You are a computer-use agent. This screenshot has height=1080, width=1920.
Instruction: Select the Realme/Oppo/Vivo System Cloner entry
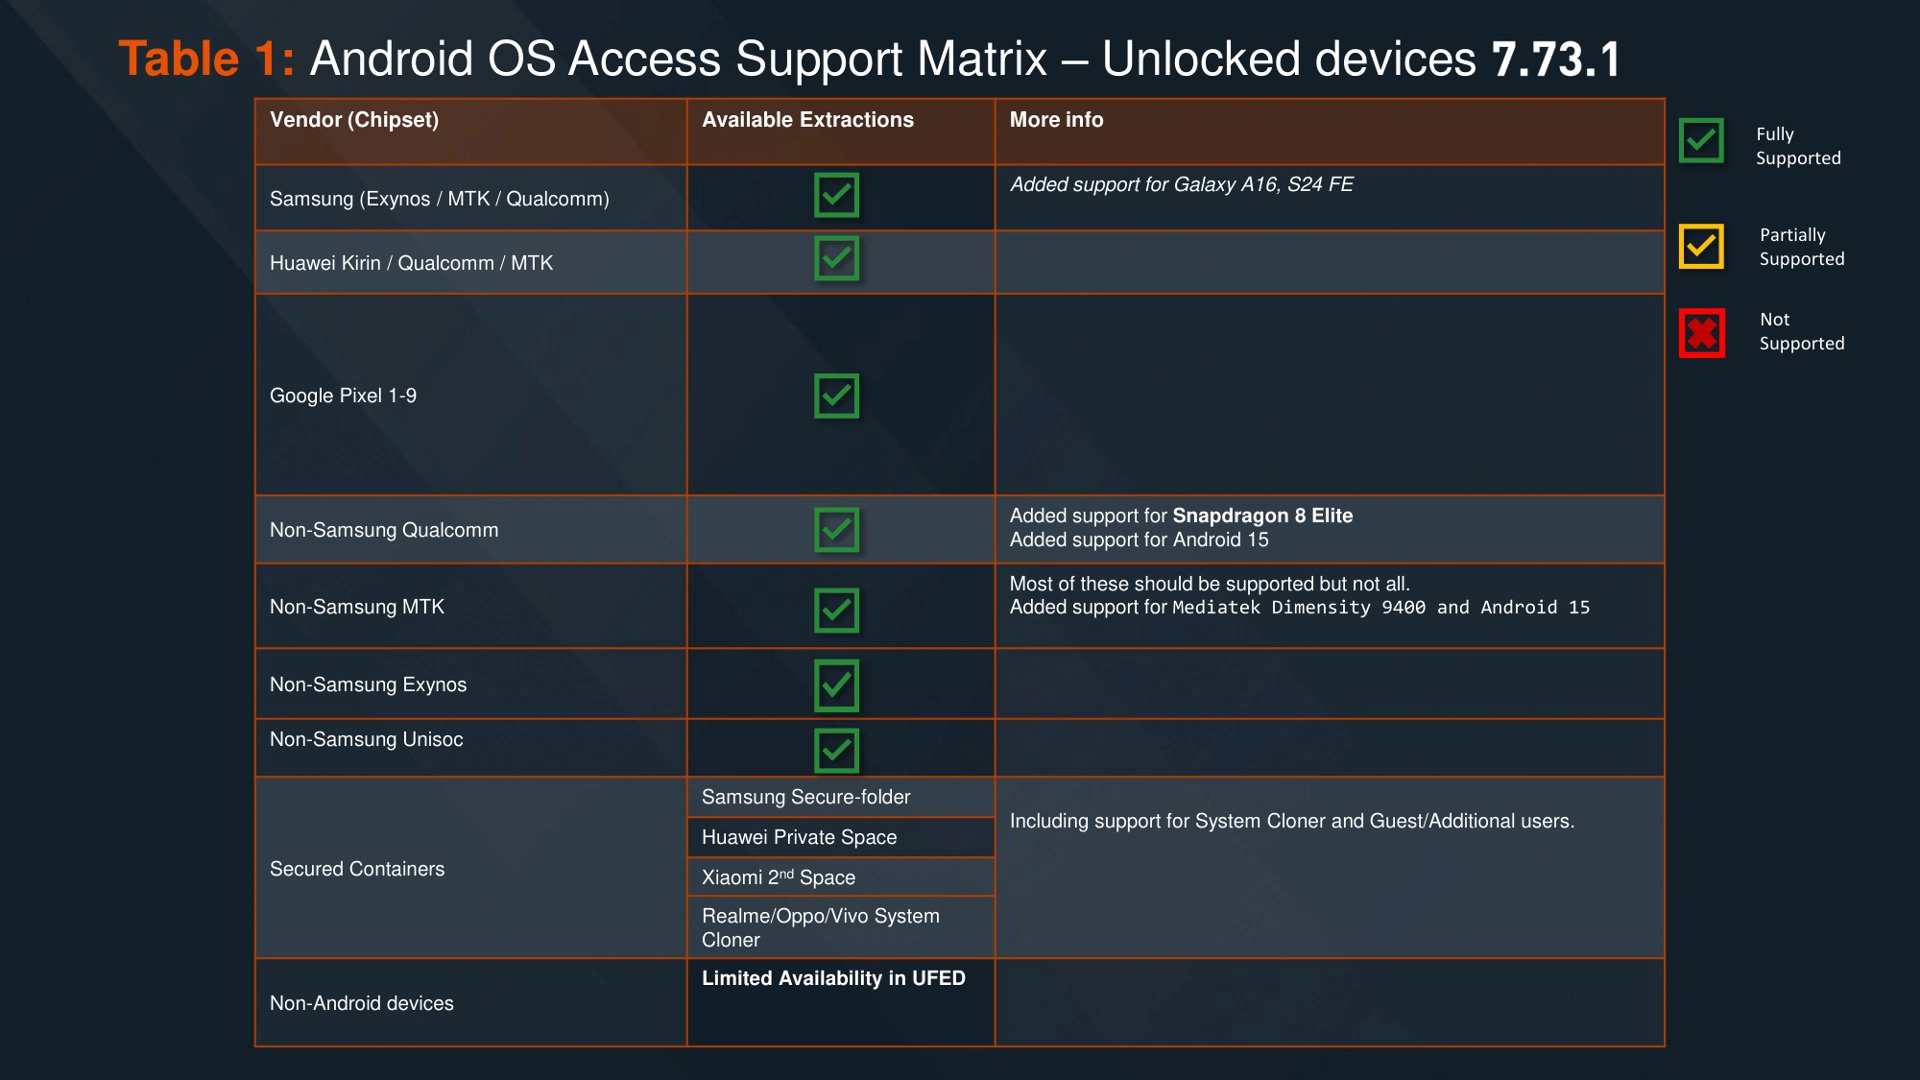[x=820, y=927]
